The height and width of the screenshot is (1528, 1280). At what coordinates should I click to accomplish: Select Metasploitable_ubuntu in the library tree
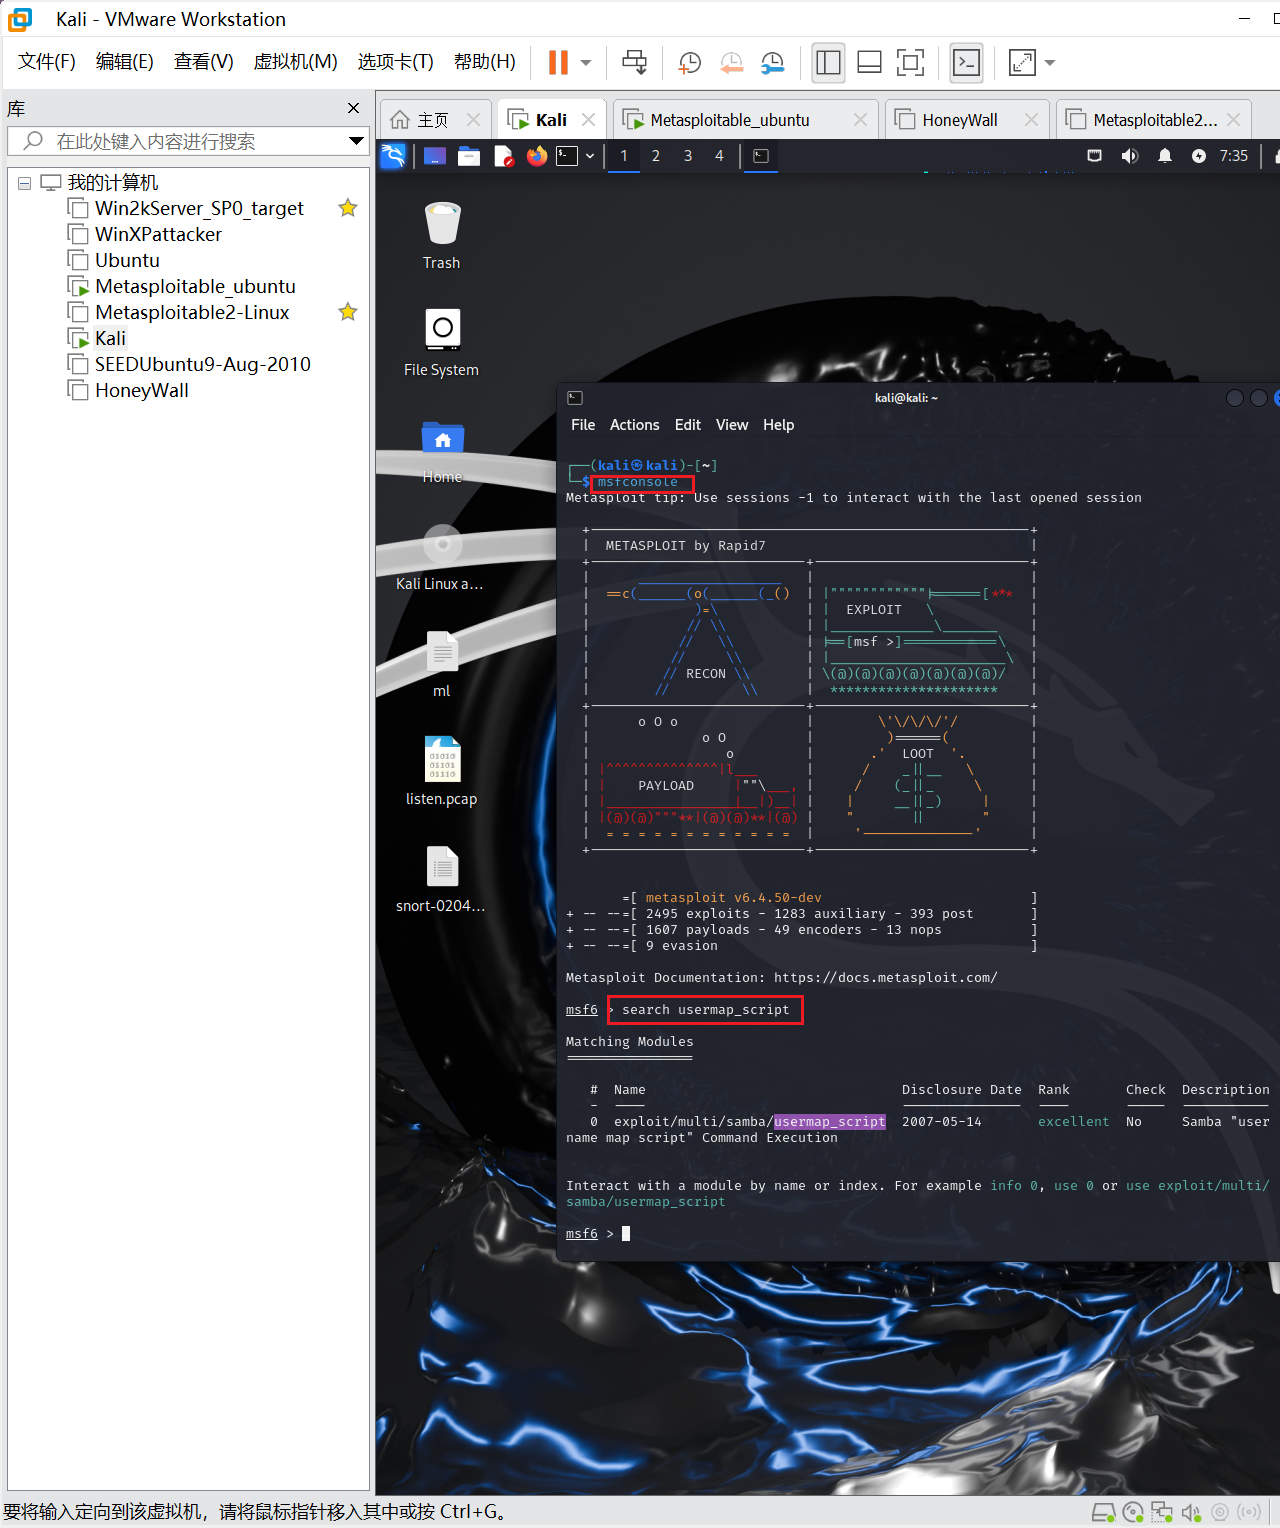coord(195,286)
